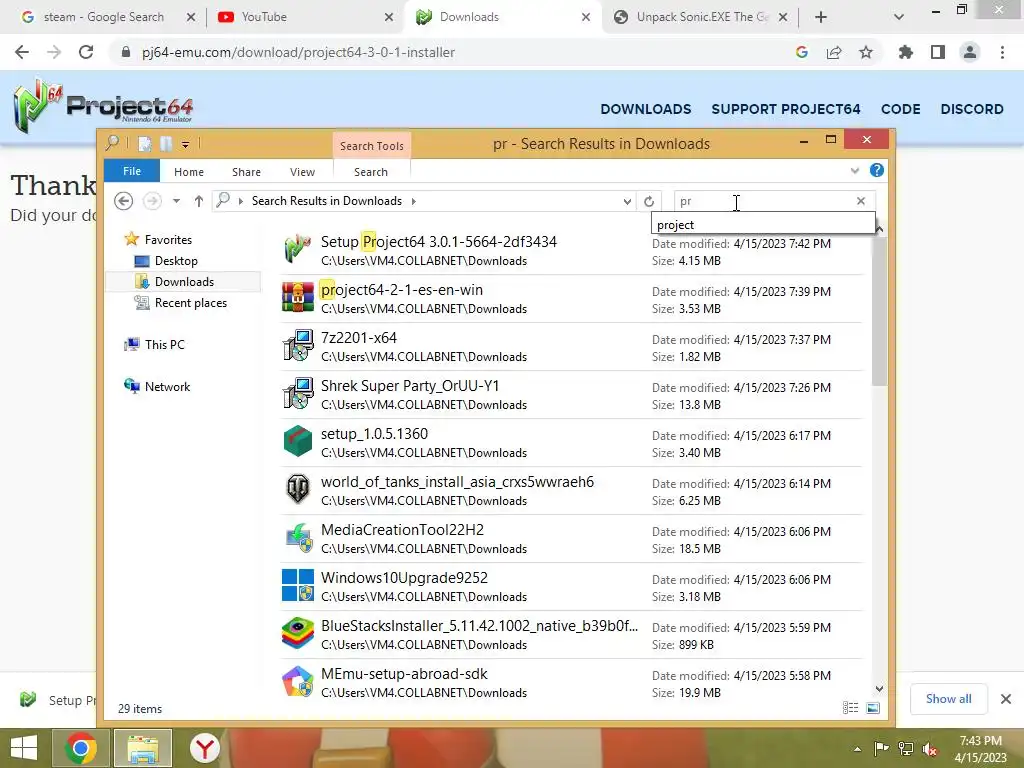Screen dimensions: 1024x768
Task: Select the MEmu-setup-abroad-sdk icon
Action: click(x=298, y=681)
